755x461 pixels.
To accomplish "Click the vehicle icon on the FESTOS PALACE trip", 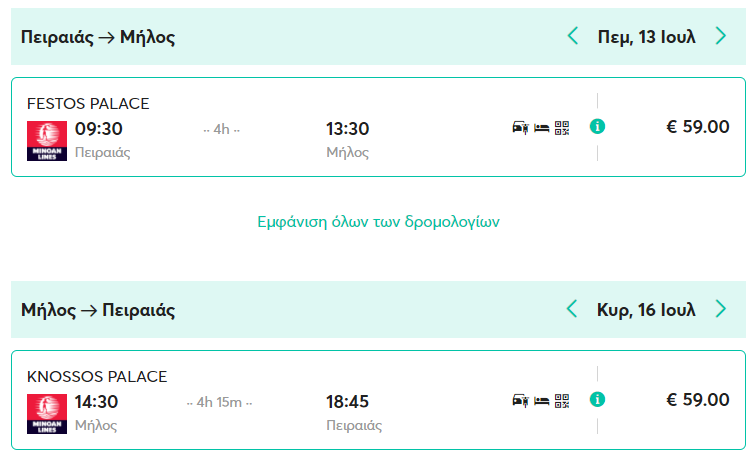I will pyautogui.click(x=520, y=127).
